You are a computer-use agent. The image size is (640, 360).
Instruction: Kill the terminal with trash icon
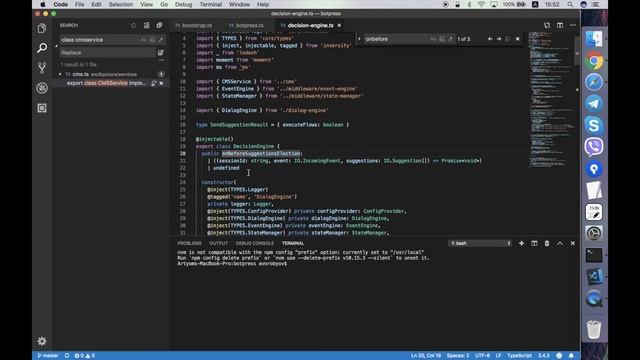[547, 243]
